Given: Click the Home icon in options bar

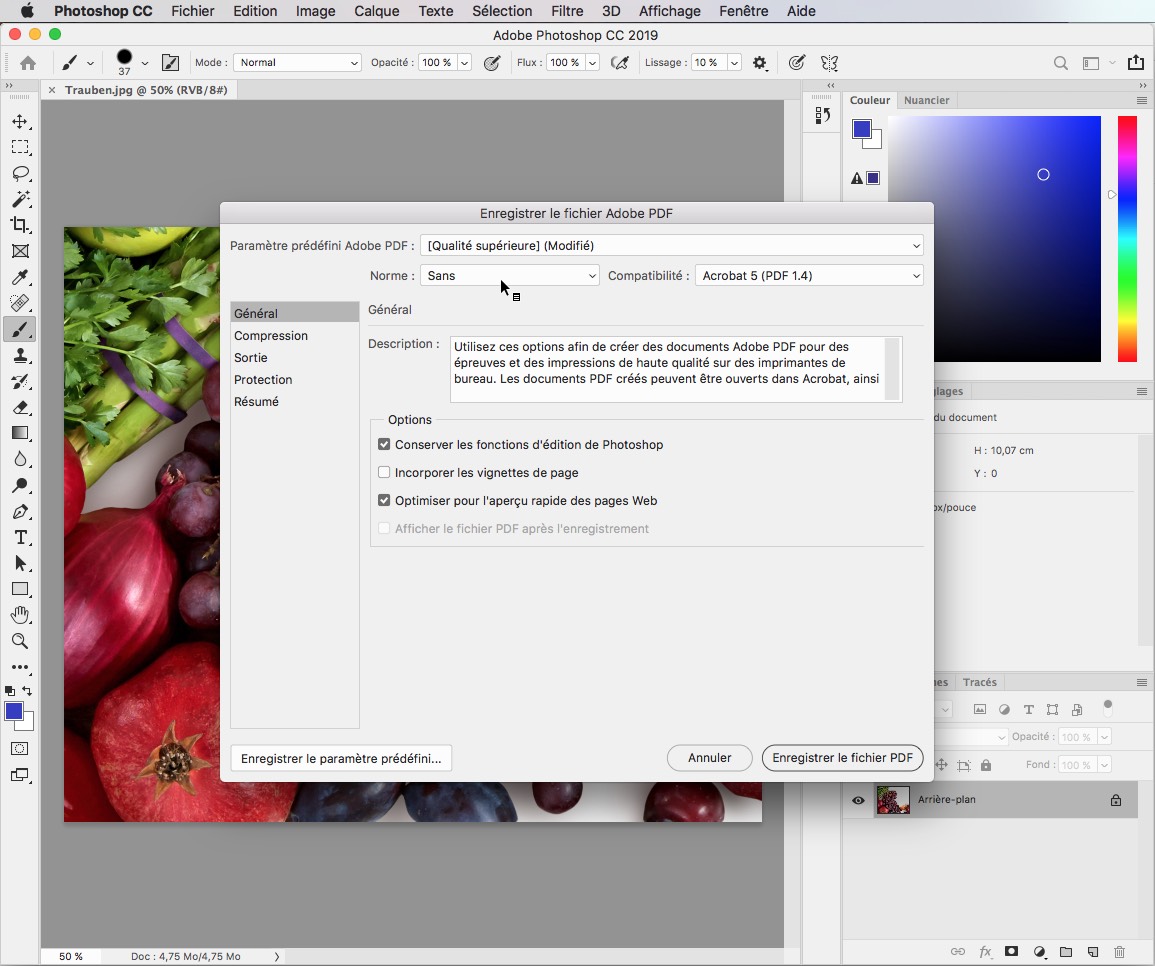Looking at the screenshot, I should point(28,63).
